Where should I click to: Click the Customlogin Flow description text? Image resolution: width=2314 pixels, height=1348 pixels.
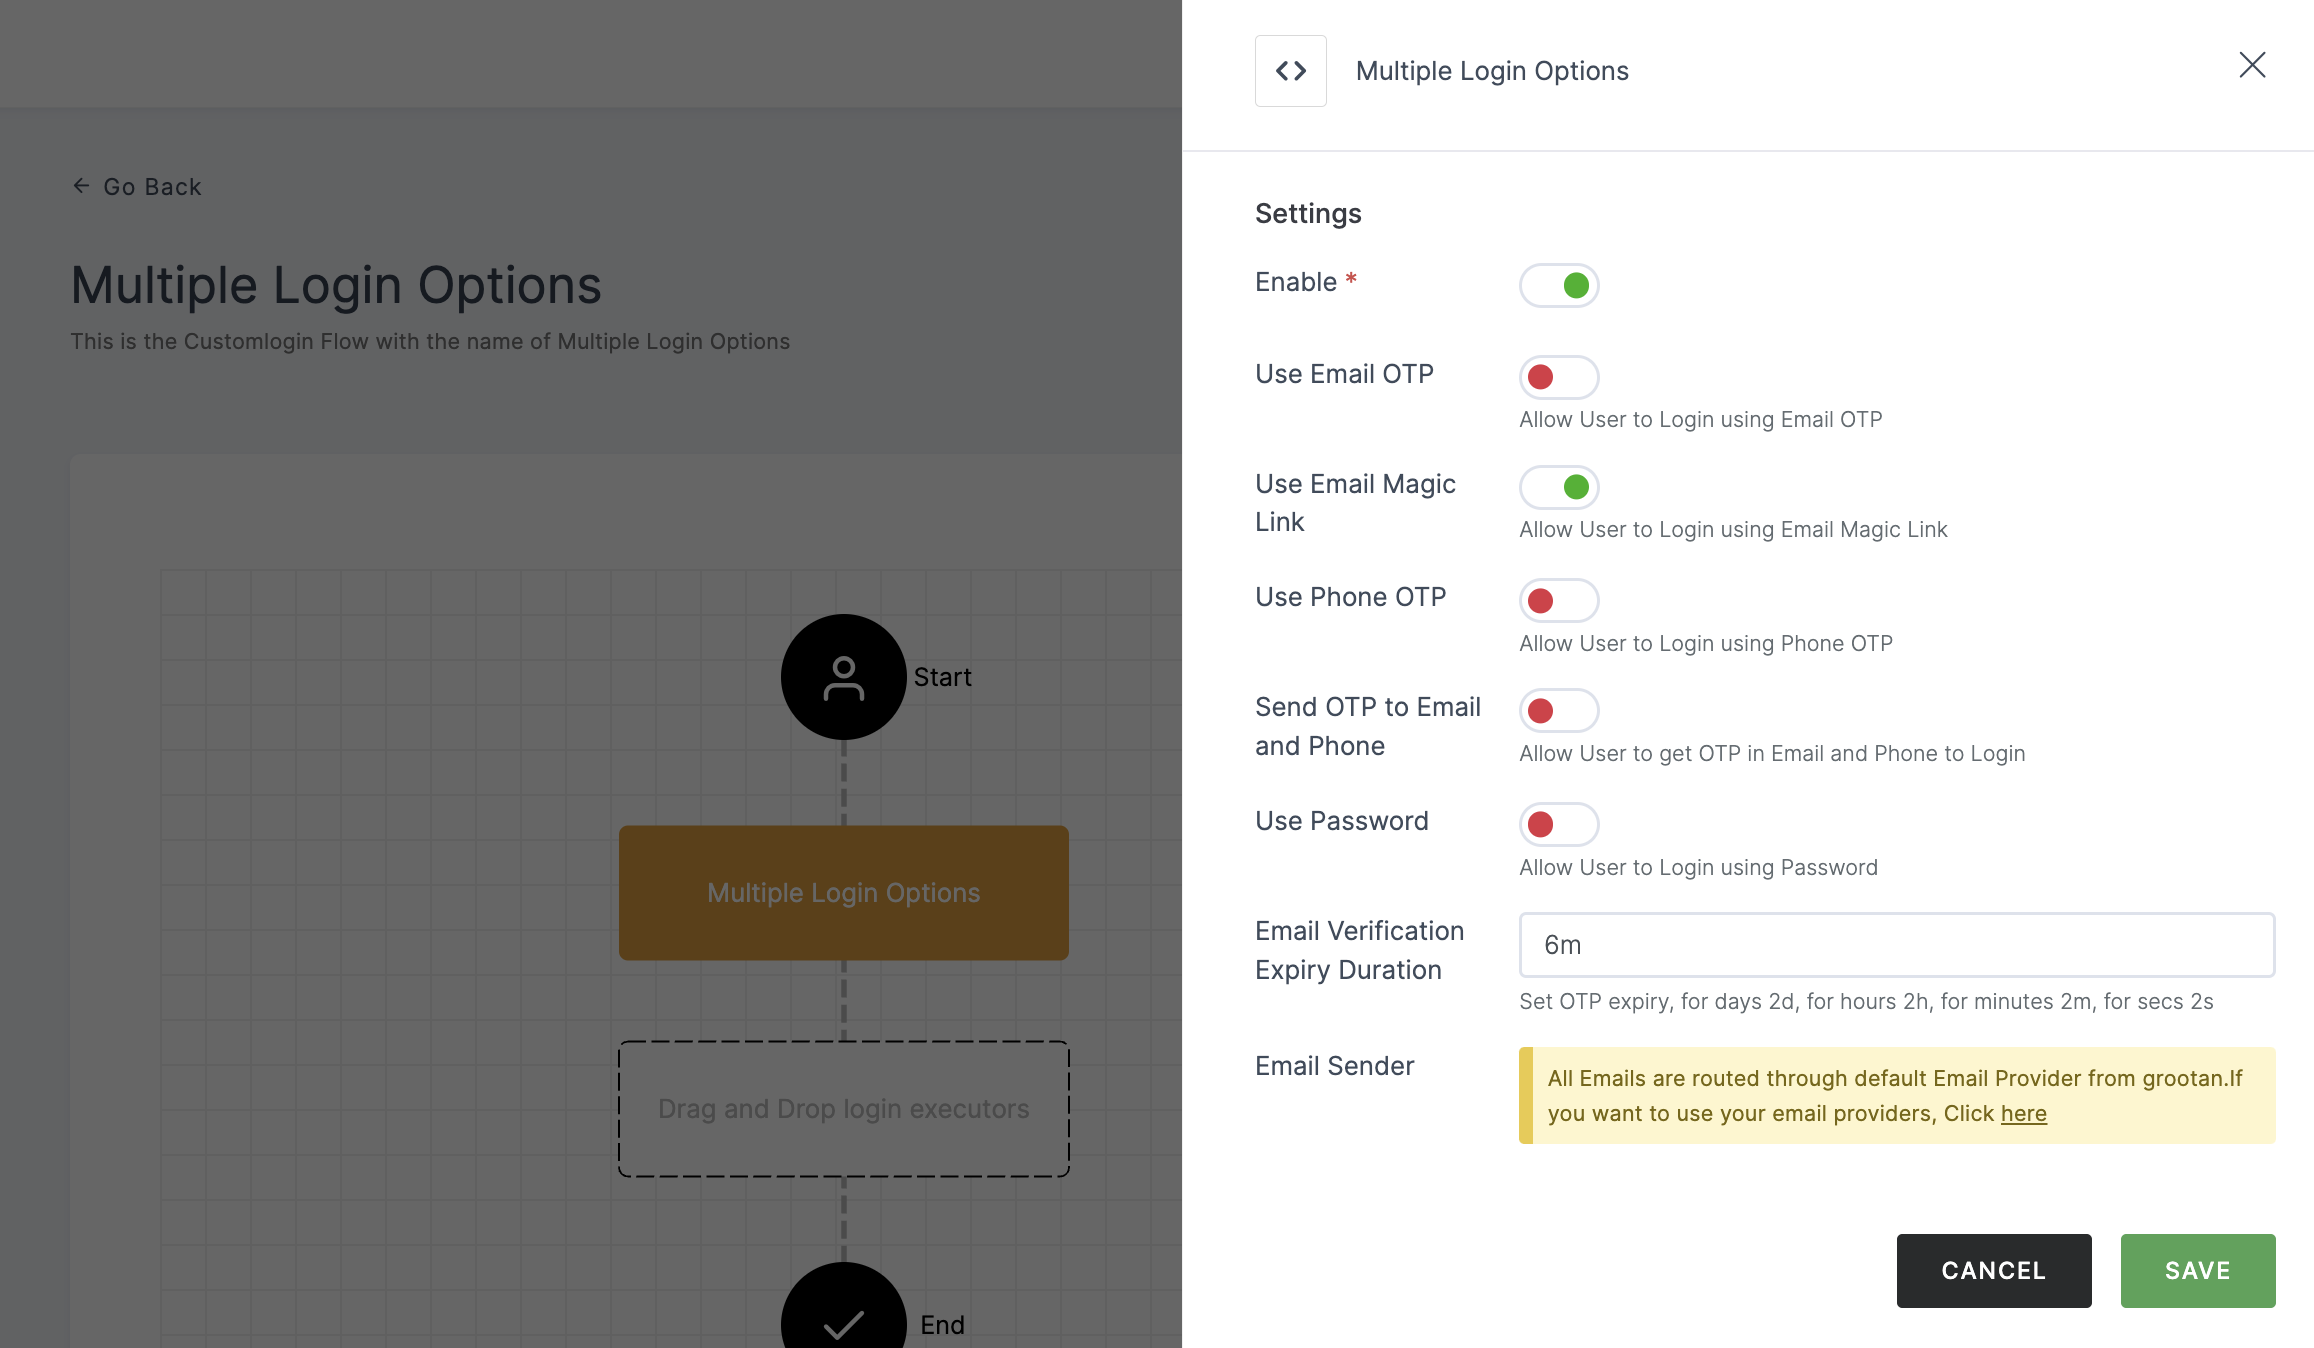pos(430,342)
